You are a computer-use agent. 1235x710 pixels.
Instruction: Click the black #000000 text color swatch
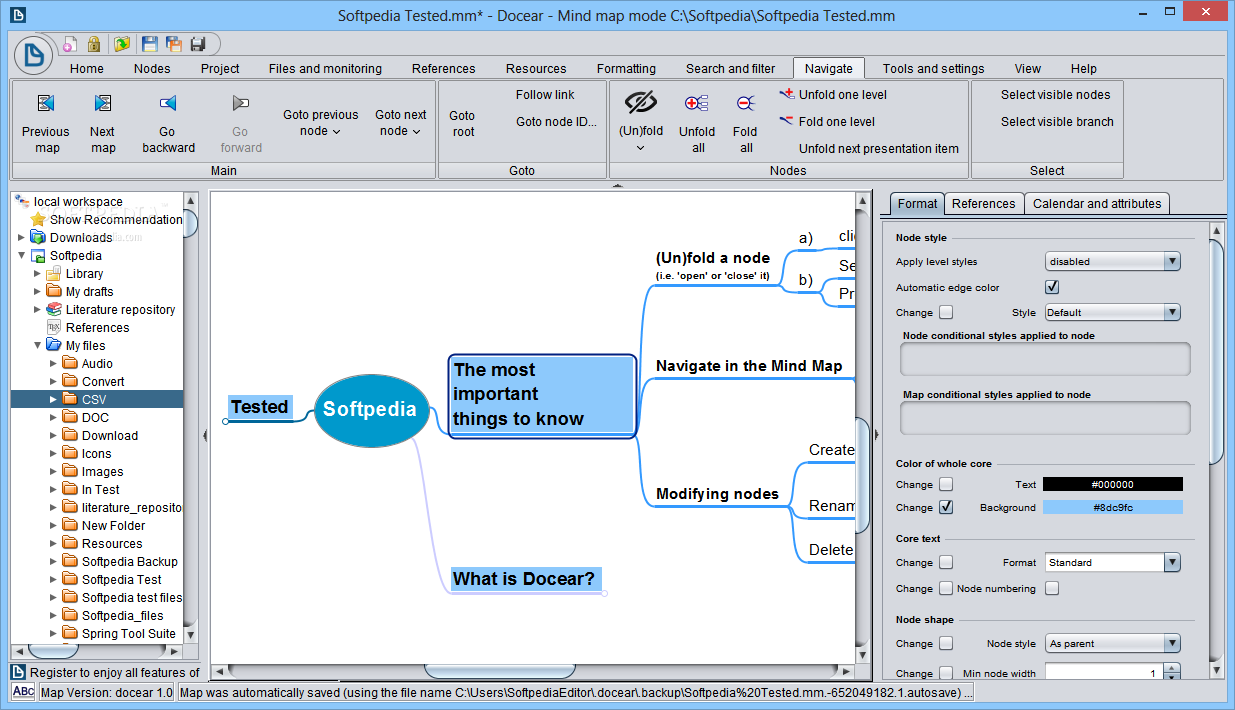pos(1112,485)
